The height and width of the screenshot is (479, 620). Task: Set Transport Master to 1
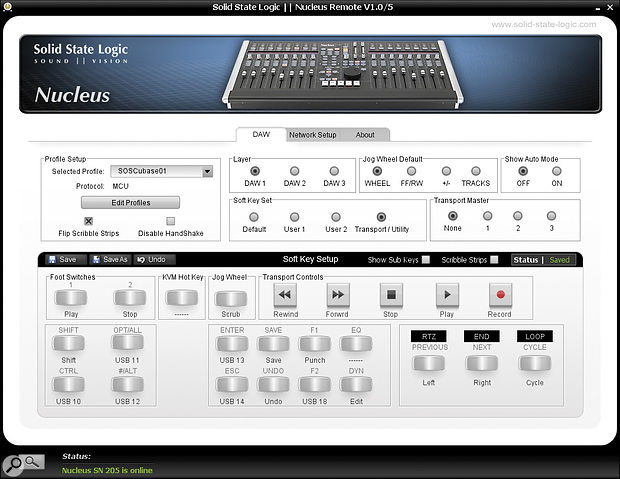click(x=488, y=216)
